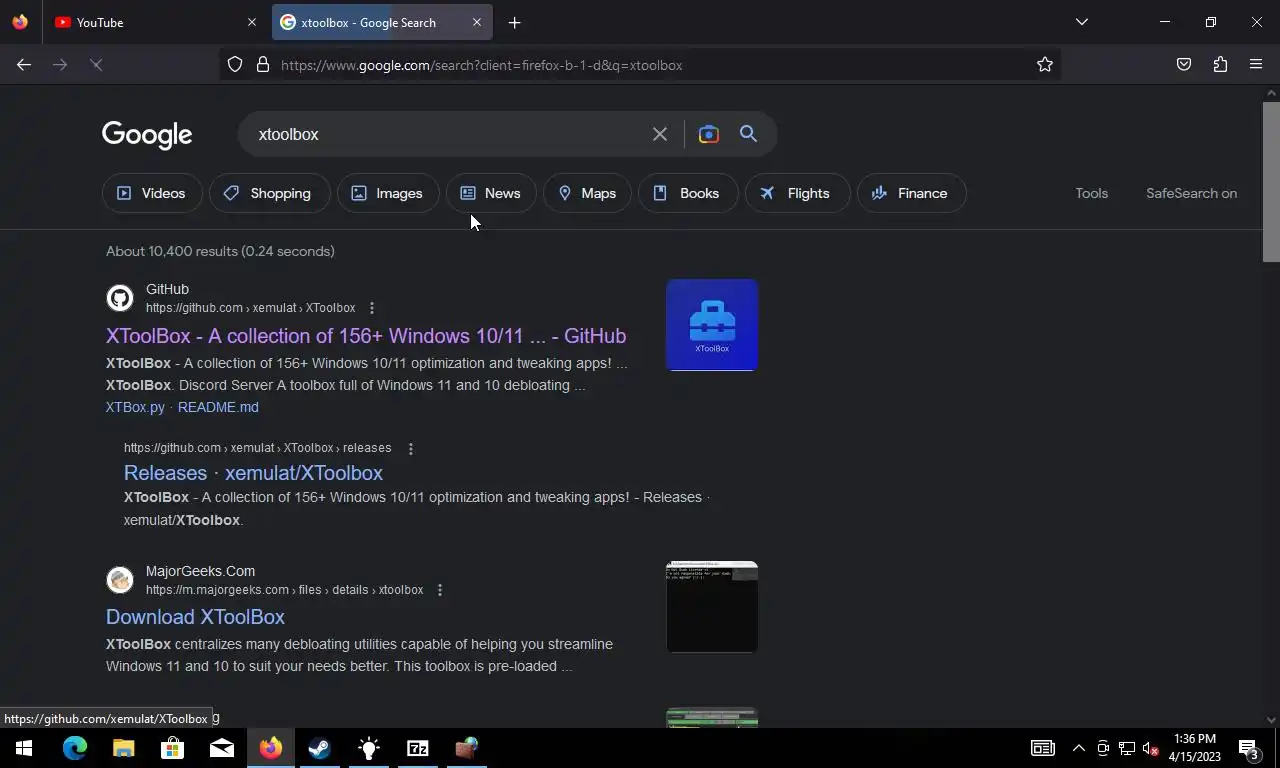Open the Books filter
The height and width of the screenshot is (768, 1280).
click(x=688, y=193)
